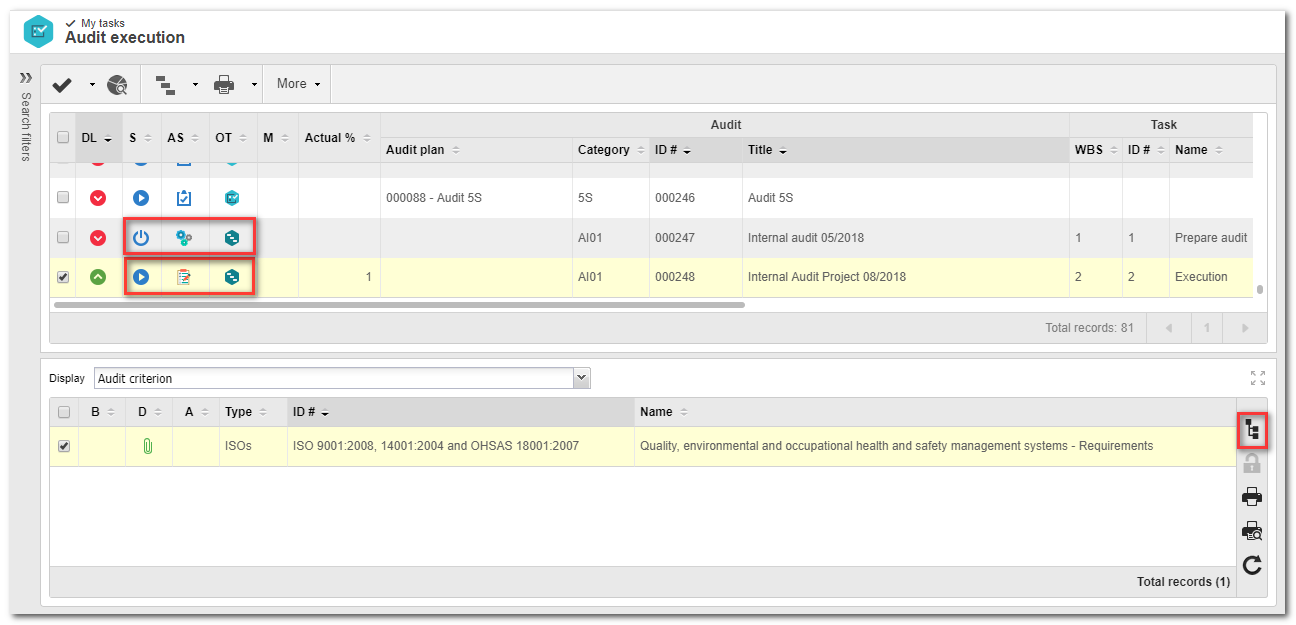
Task: Sort by the DL column header
Action: 97,138
